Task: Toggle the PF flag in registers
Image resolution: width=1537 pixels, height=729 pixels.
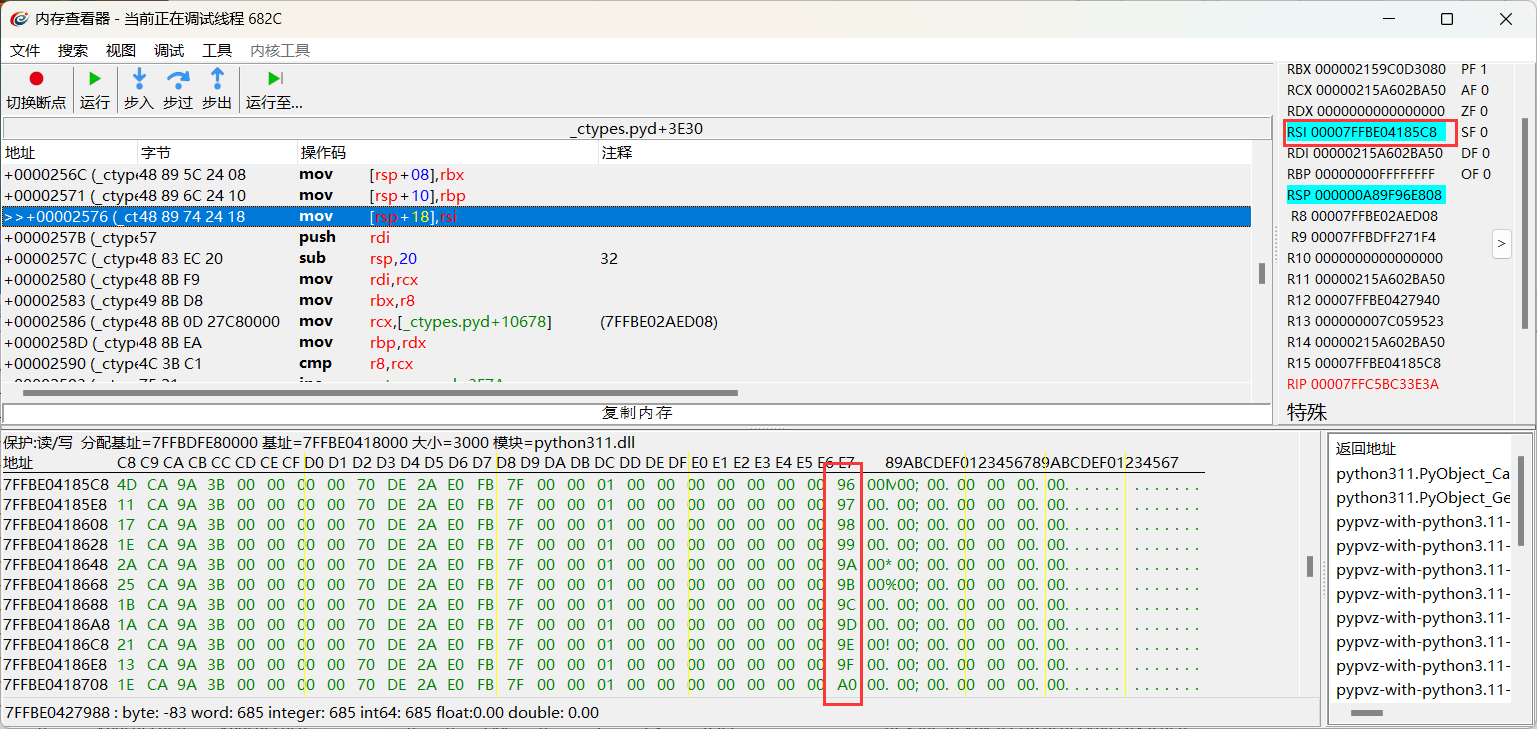Action: pyautogui.click(x=1475, y=69)
